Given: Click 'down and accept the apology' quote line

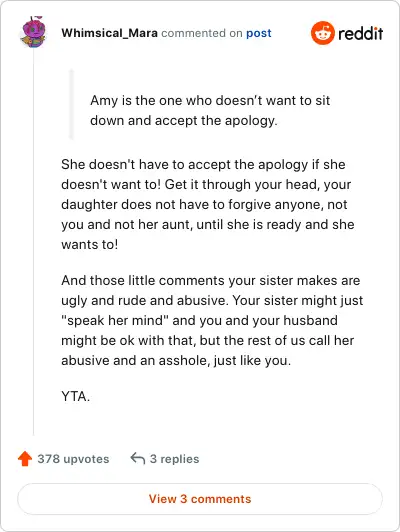Looking at the screenshot, I should point(184,120).
